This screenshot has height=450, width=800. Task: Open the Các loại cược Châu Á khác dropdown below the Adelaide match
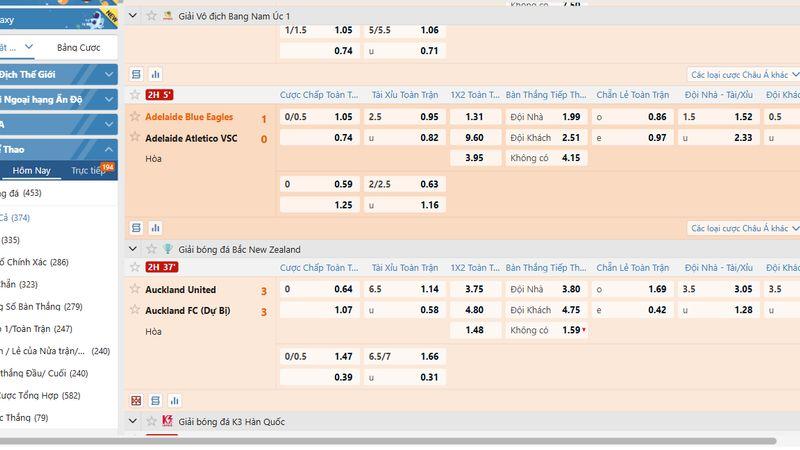(743, 228)
